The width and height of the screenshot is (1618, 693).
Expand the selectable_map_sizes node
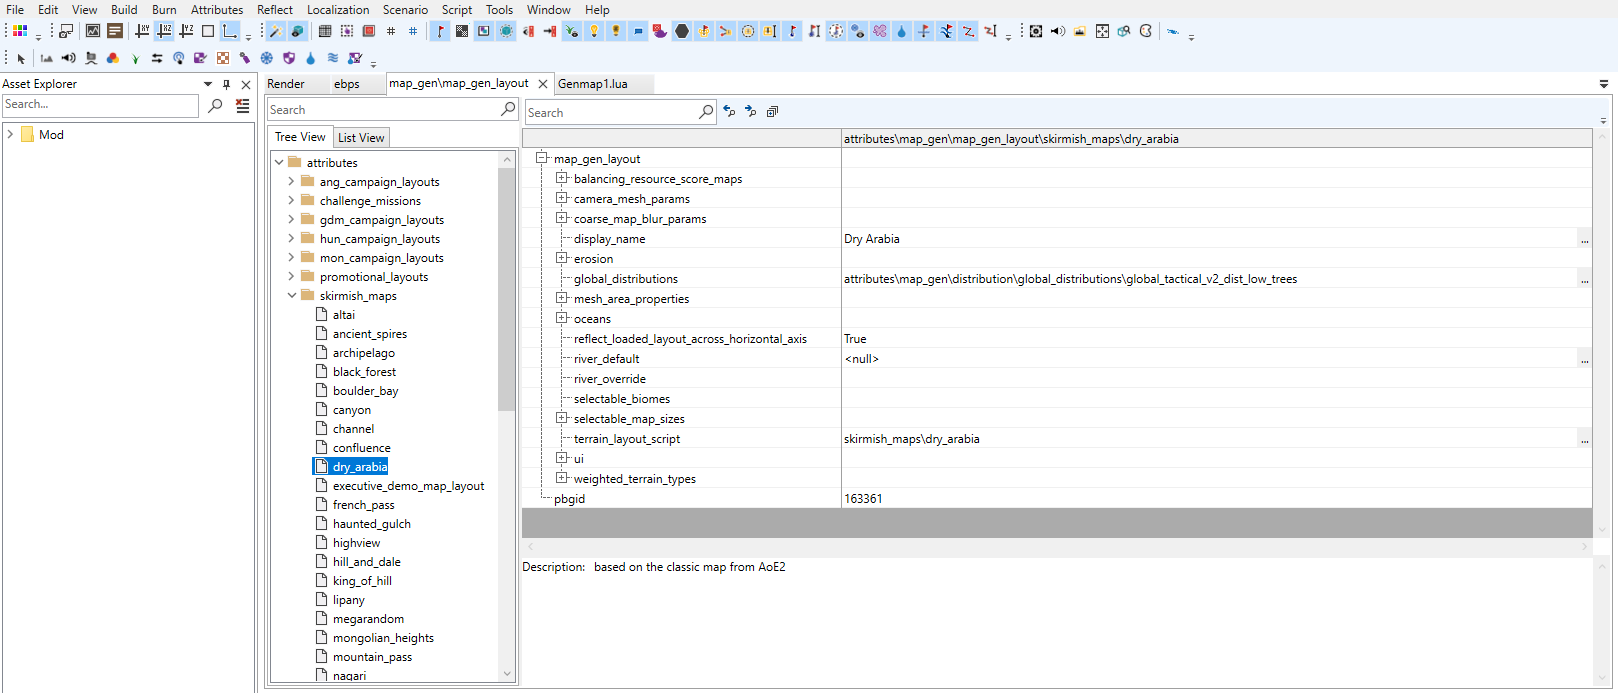[562, 418]
